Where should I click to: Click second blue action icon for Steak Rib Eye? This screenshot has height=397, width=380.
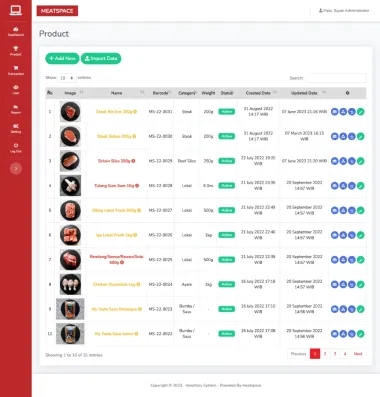(x=343, y=112)
